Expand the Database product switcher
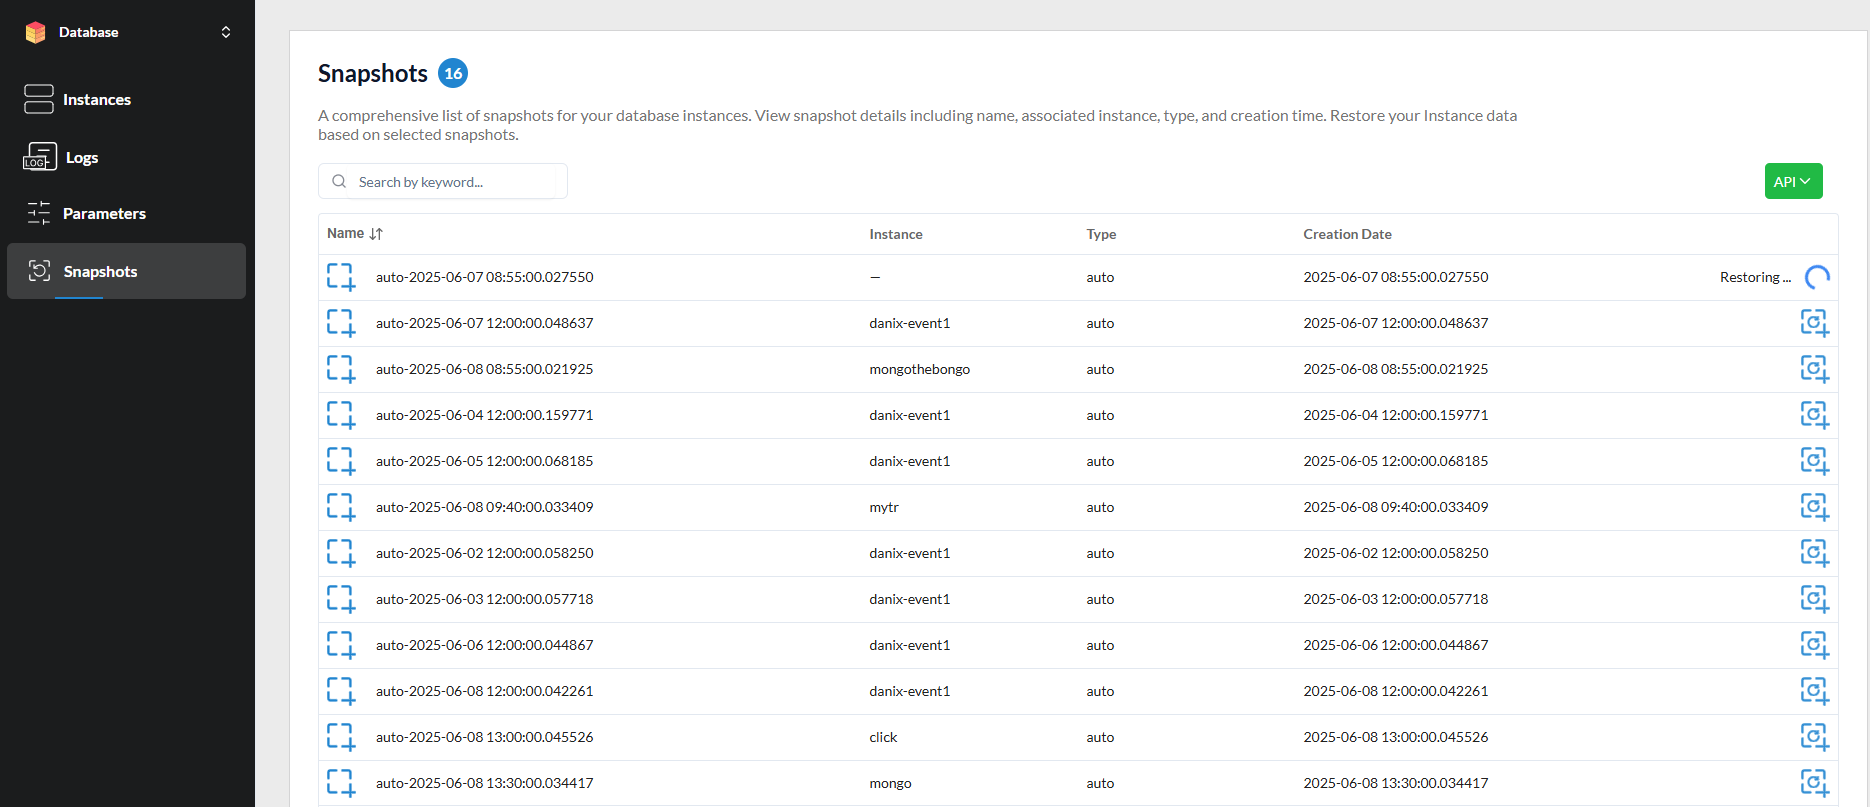 [226, 32]
